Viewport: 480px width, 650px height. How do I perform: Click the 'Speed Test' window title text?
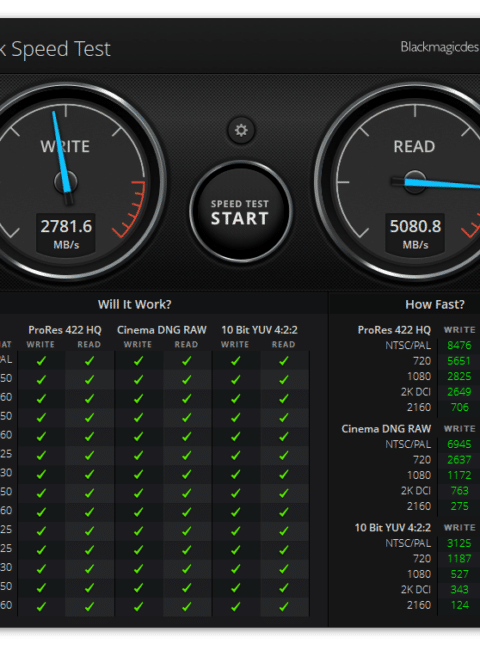[x=61, y=49]
